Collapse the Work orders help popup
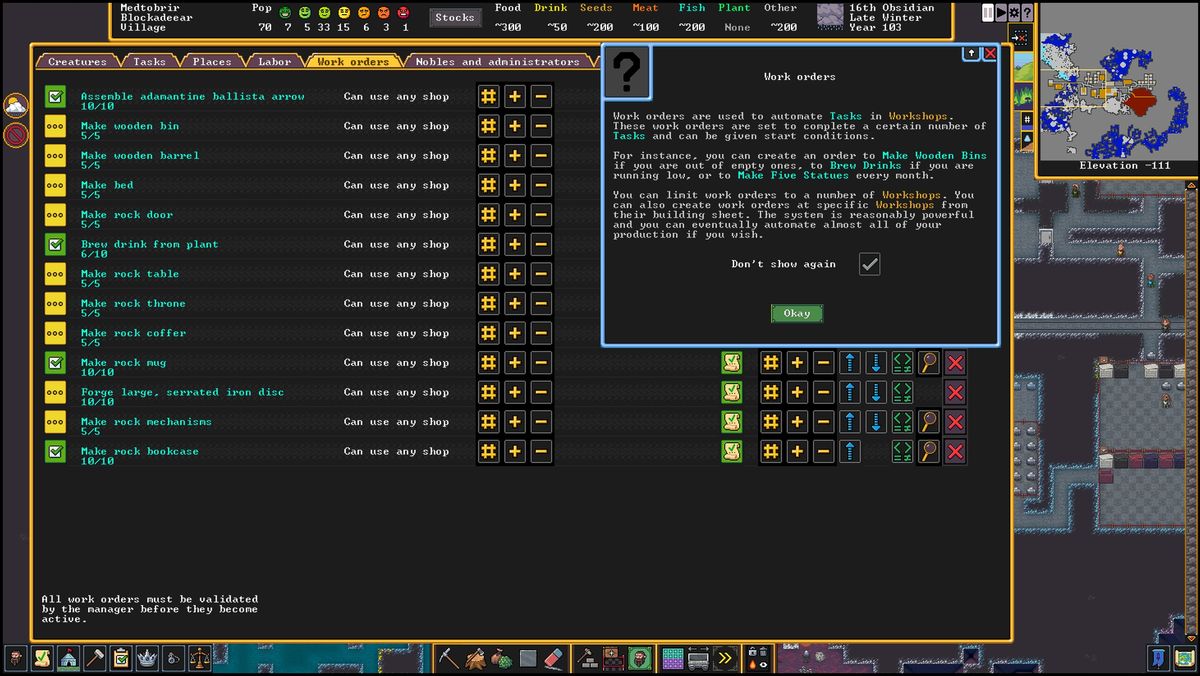 coord(970,54)
